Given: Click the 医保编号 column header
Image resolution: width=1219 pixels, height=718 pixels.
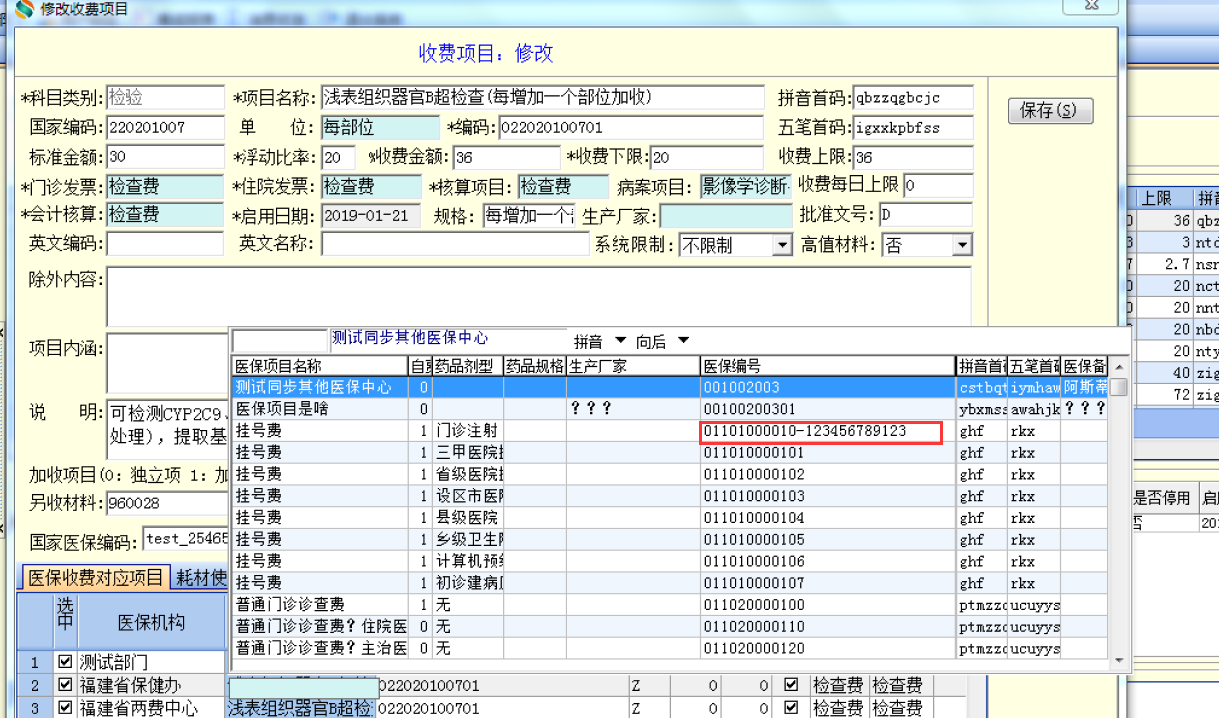Looking at the screenshot, I should [x=827, y=366].
